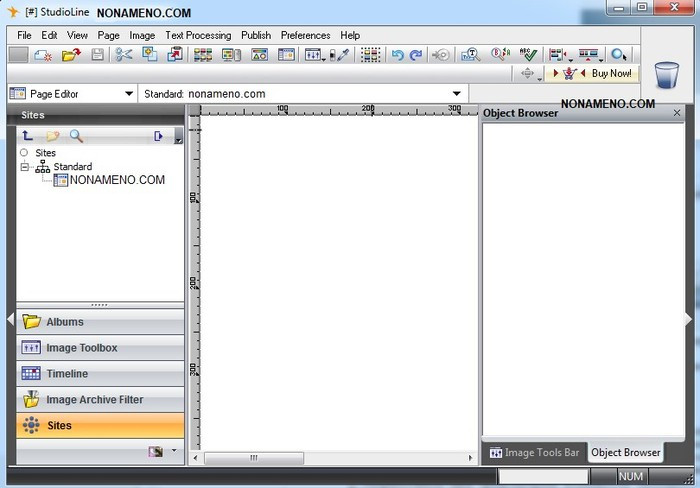
Task: Click the Undo arrow icon
Action: click(x=397, y=55)
